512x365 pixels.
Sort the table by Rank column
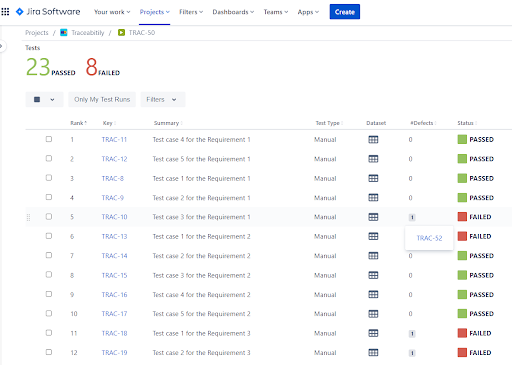point(79,123)
